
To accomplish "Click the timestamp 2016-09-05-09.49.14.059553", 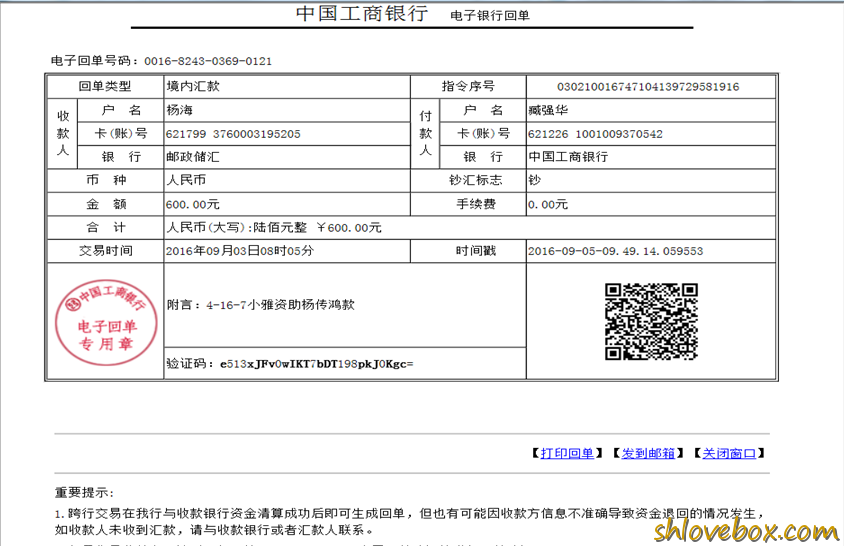I will 616,251.
